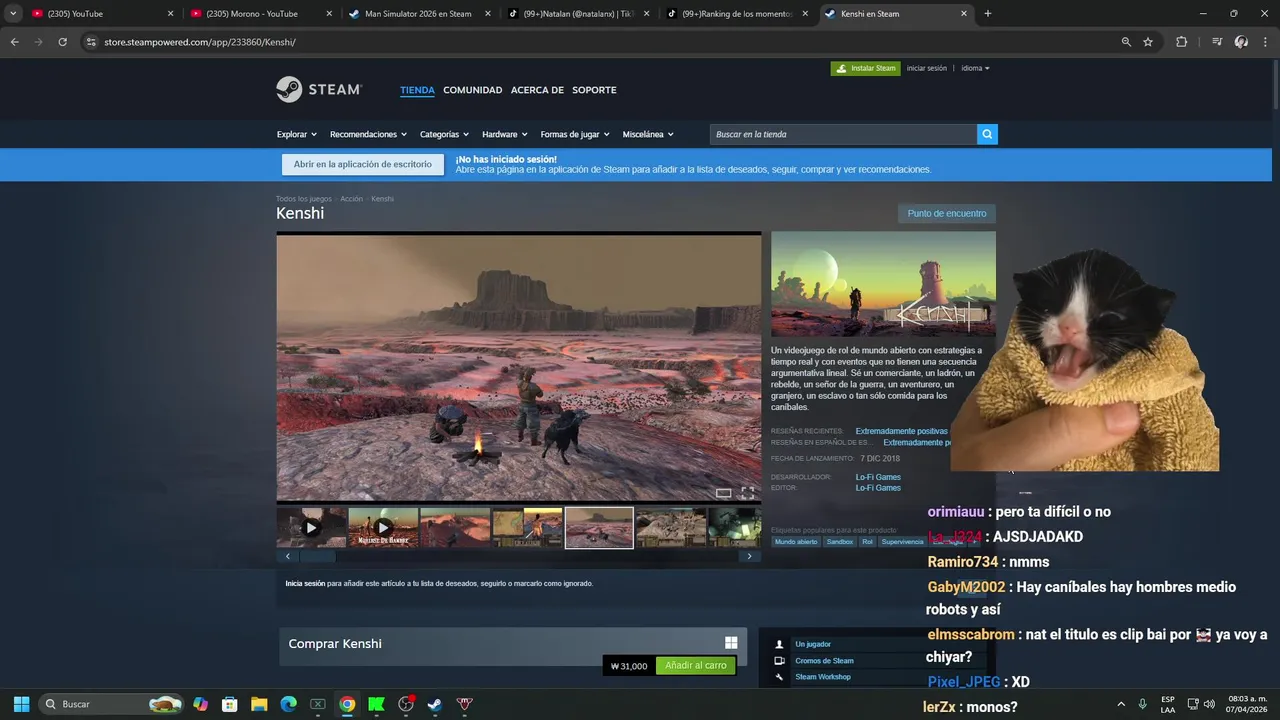Click the Punto de encuentro button
This screenshot has height=720, width=1280.
click(x=947, y=213)
